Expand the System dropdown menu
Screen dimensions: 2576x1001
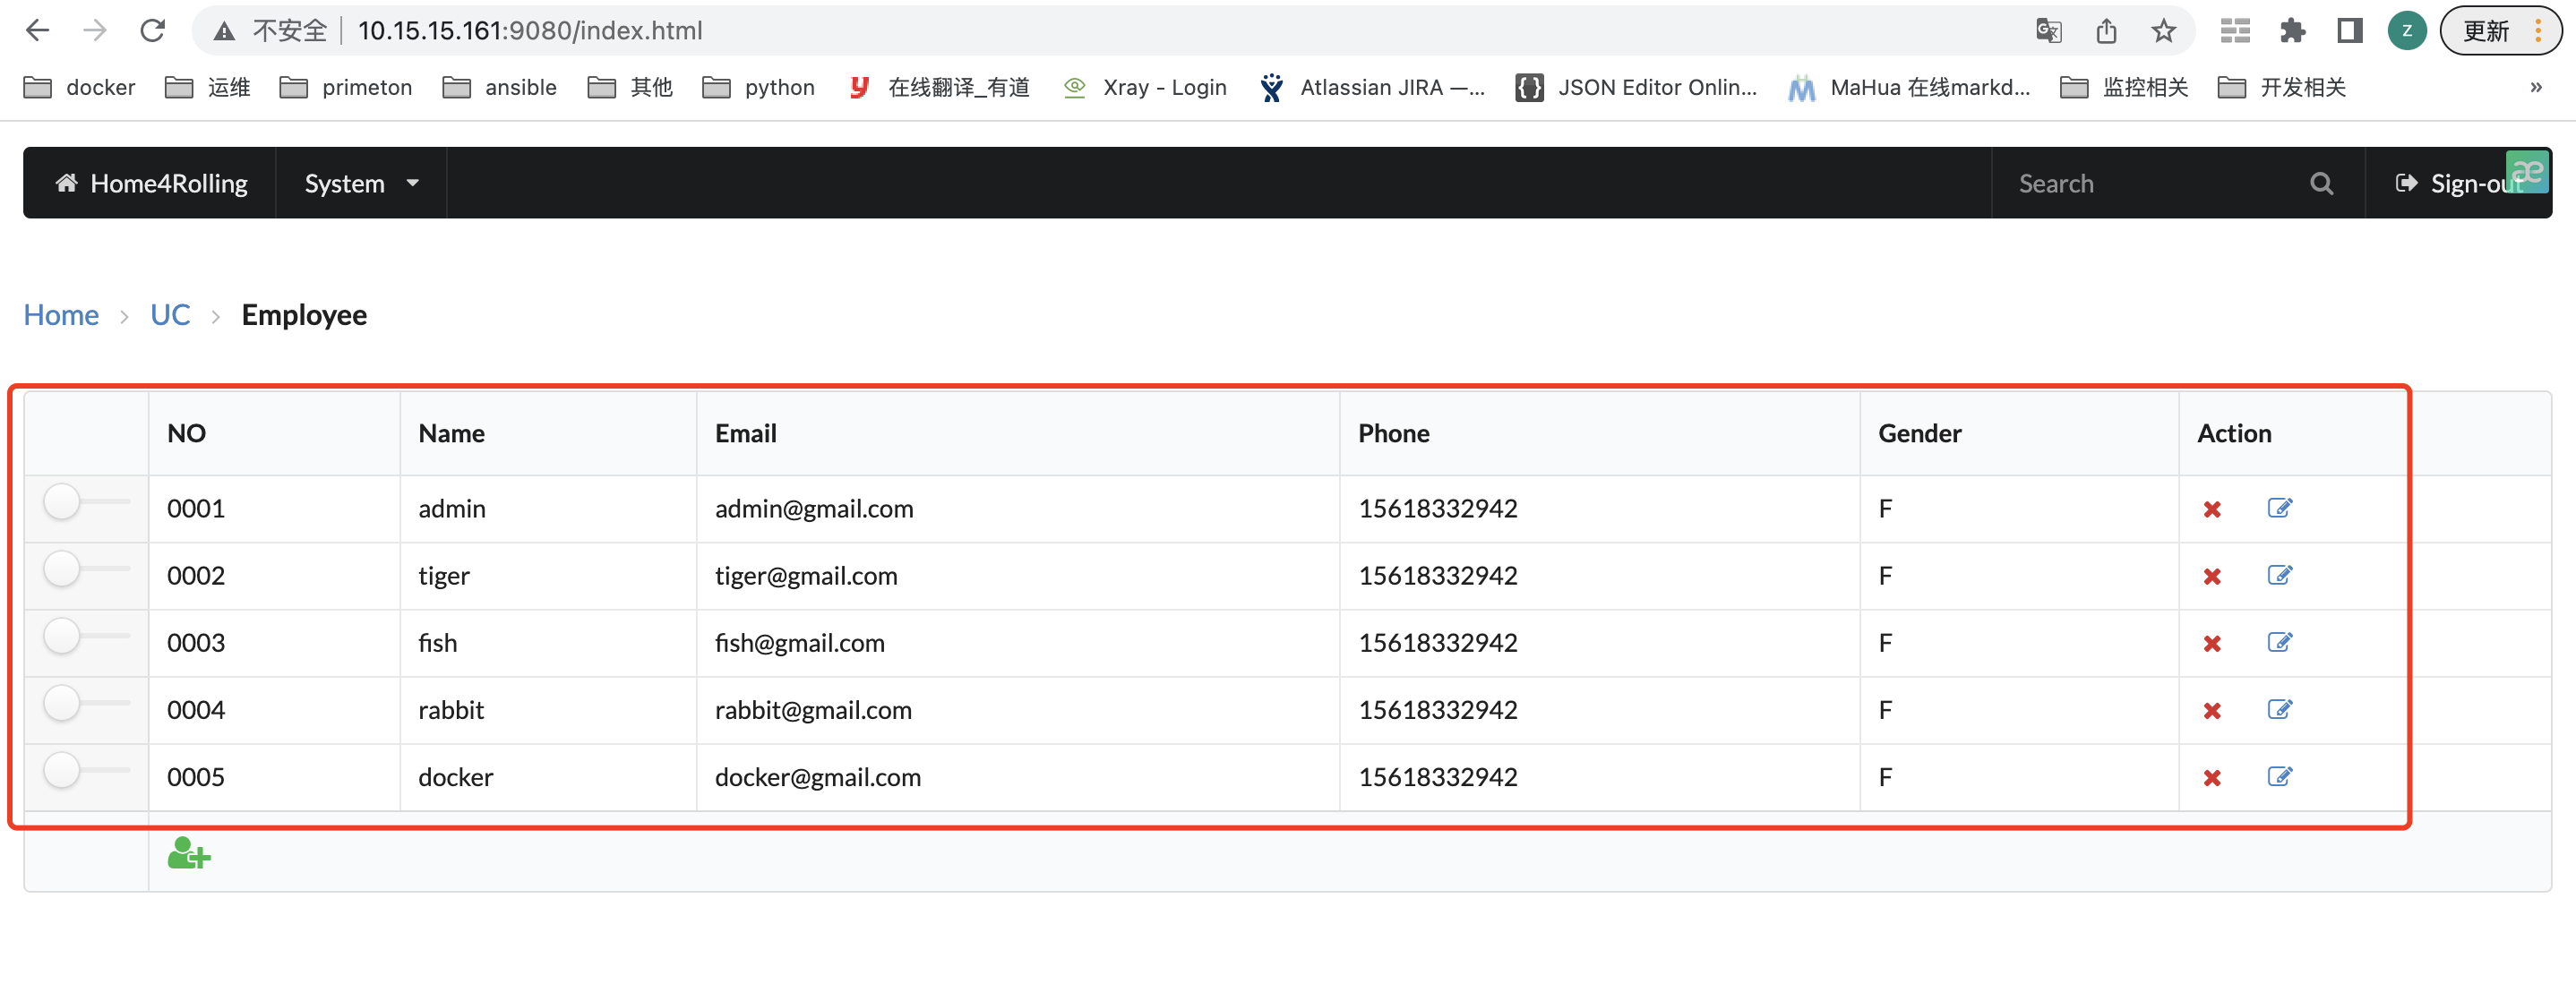point(361,183)
